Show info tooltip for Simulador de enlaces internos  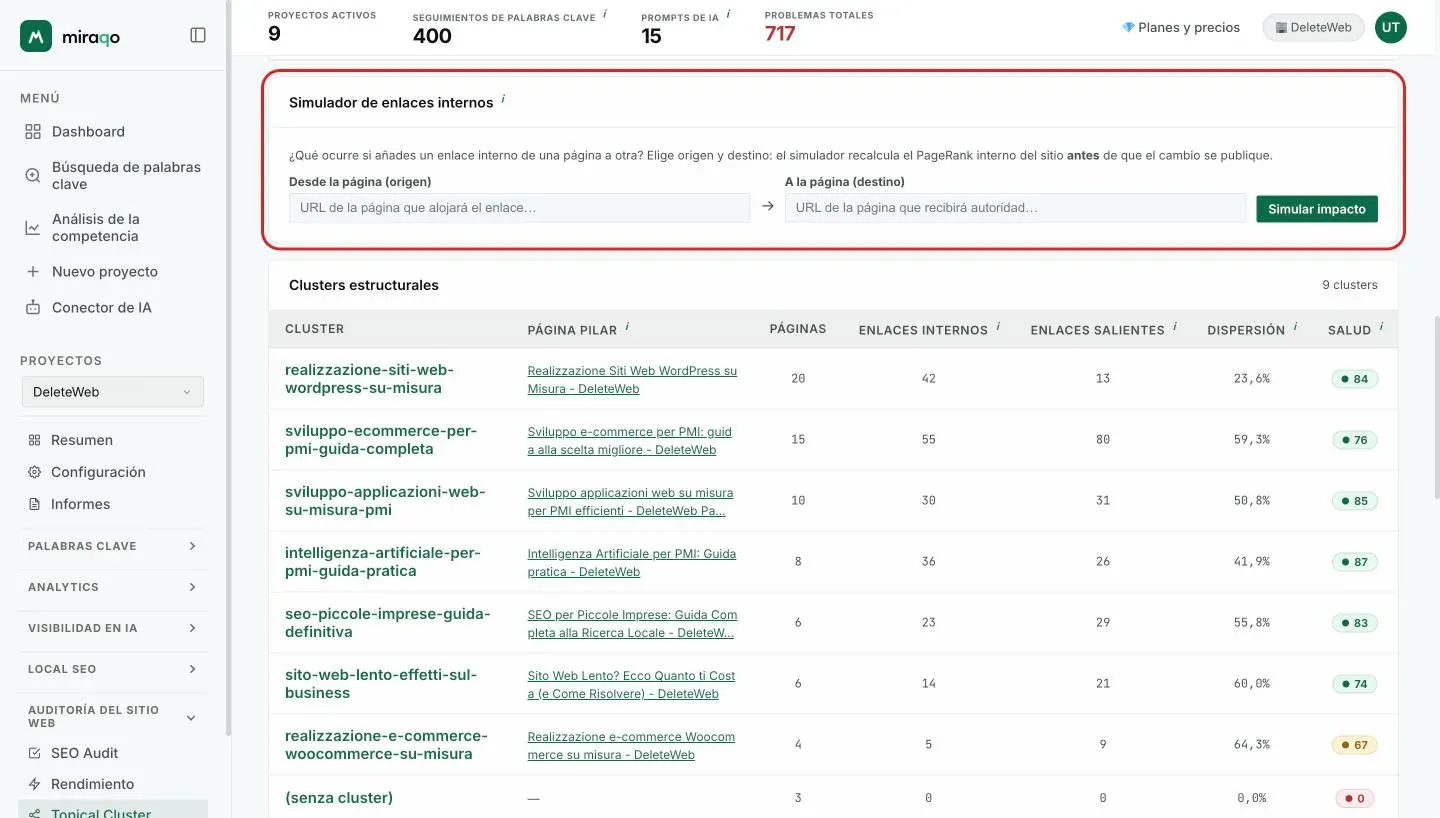[503, 99]
